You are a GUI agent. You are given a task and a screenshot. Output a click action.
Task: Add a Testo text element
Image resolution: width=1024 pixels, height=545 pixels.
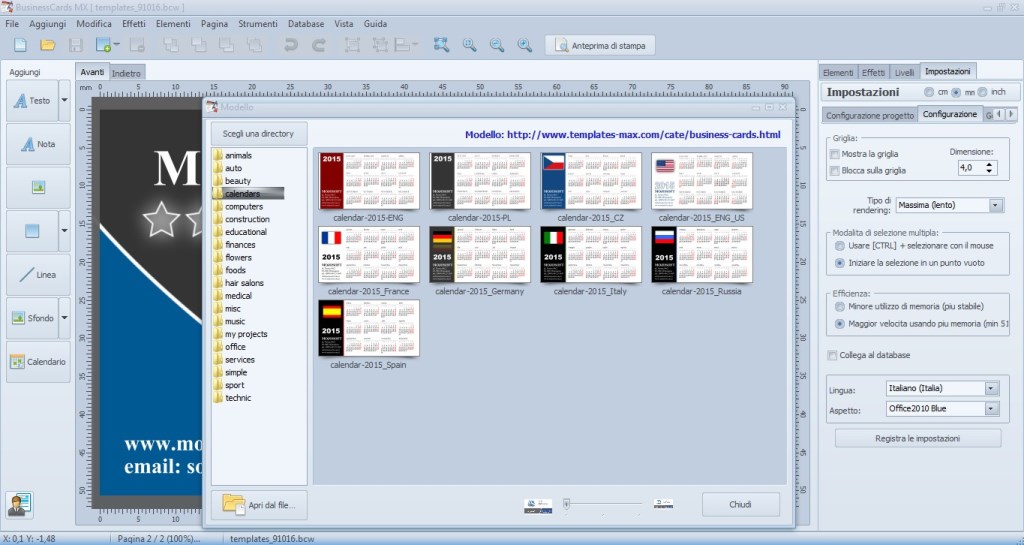click(32, 101)
